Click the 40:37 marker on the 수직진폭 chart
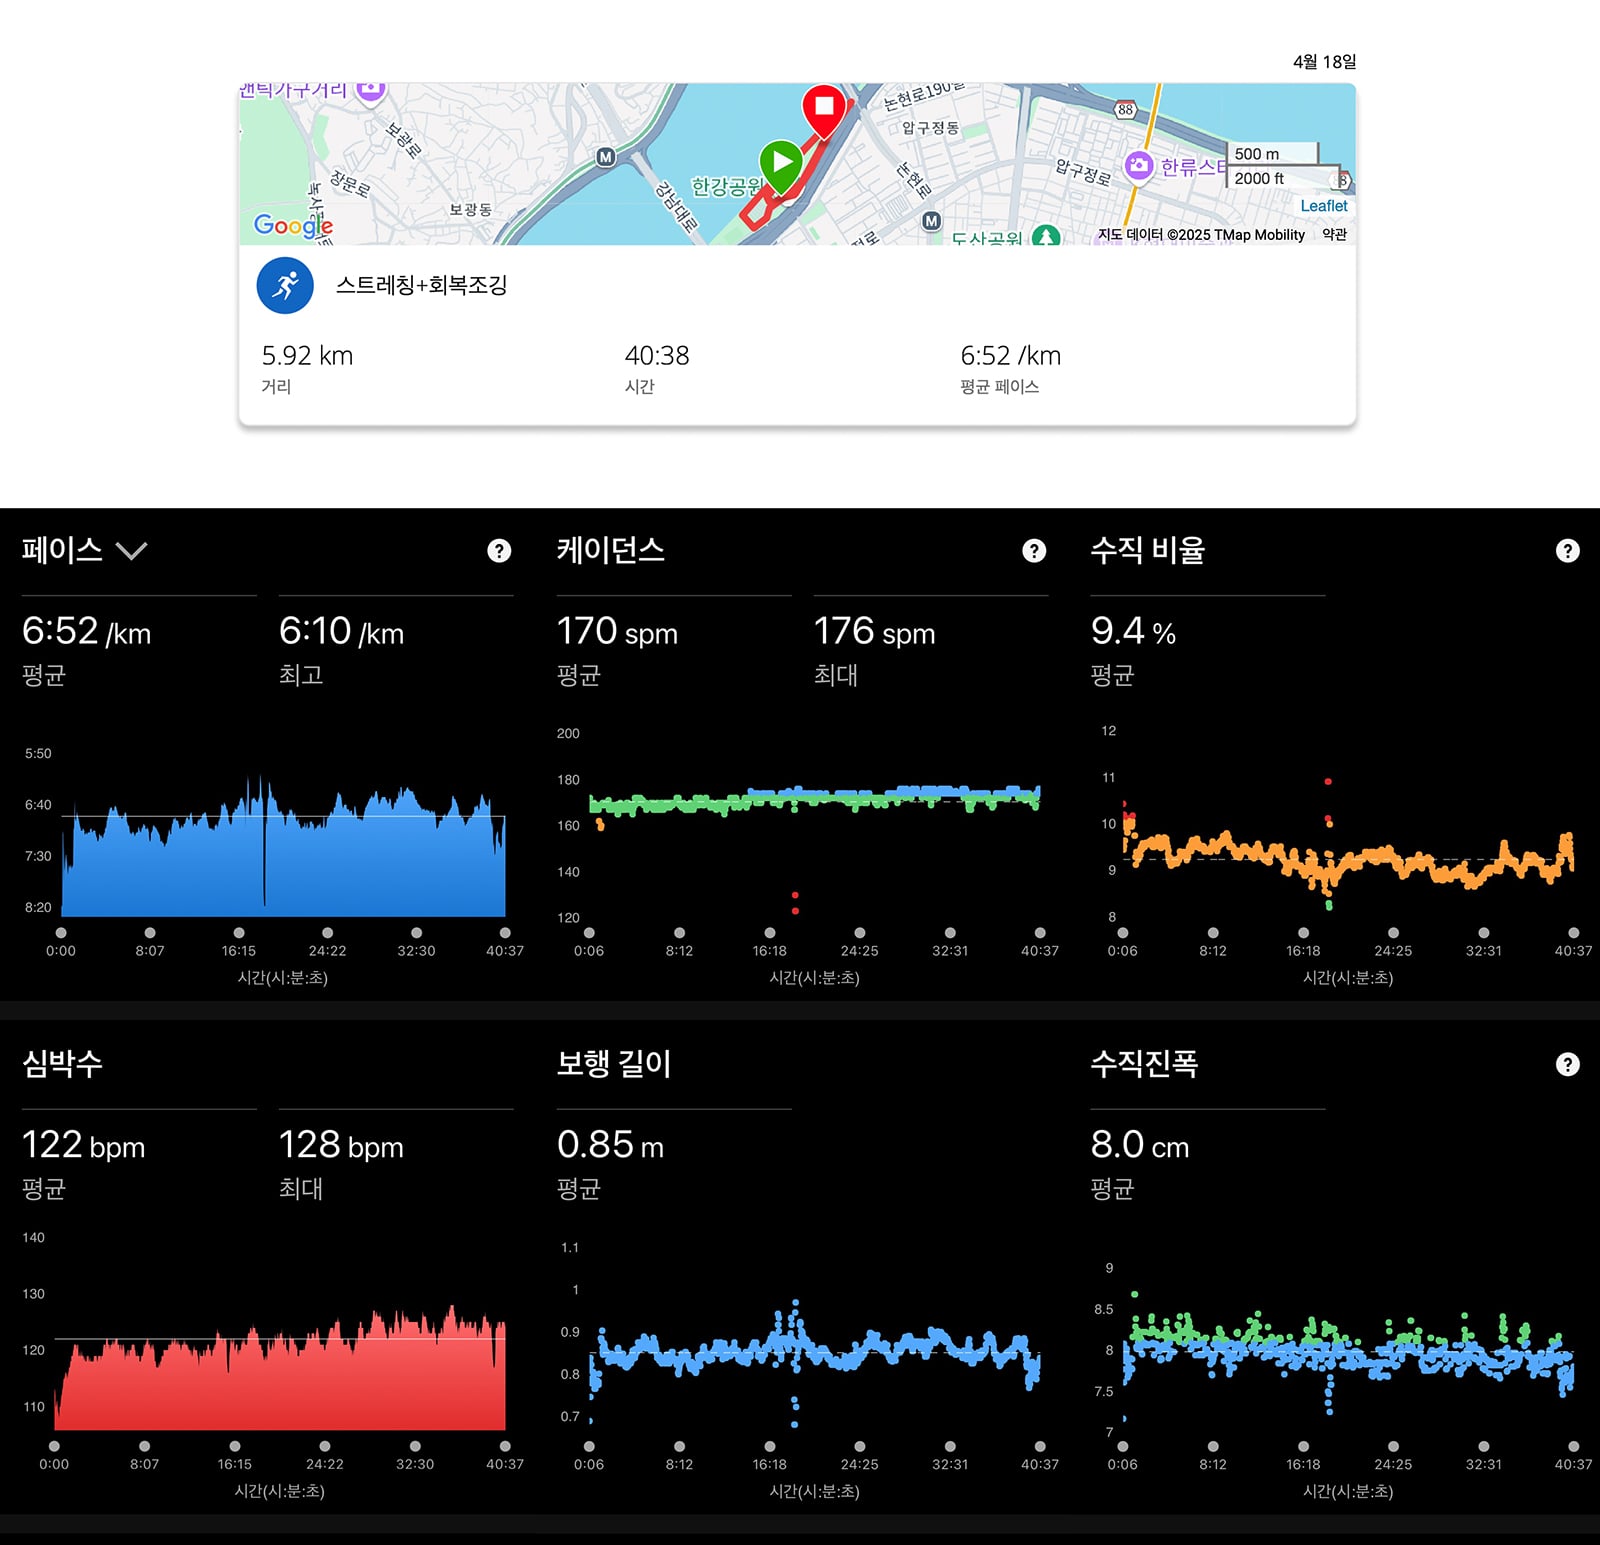This screenshot has height=1545, width=1600. (x=1574, y=1446)
